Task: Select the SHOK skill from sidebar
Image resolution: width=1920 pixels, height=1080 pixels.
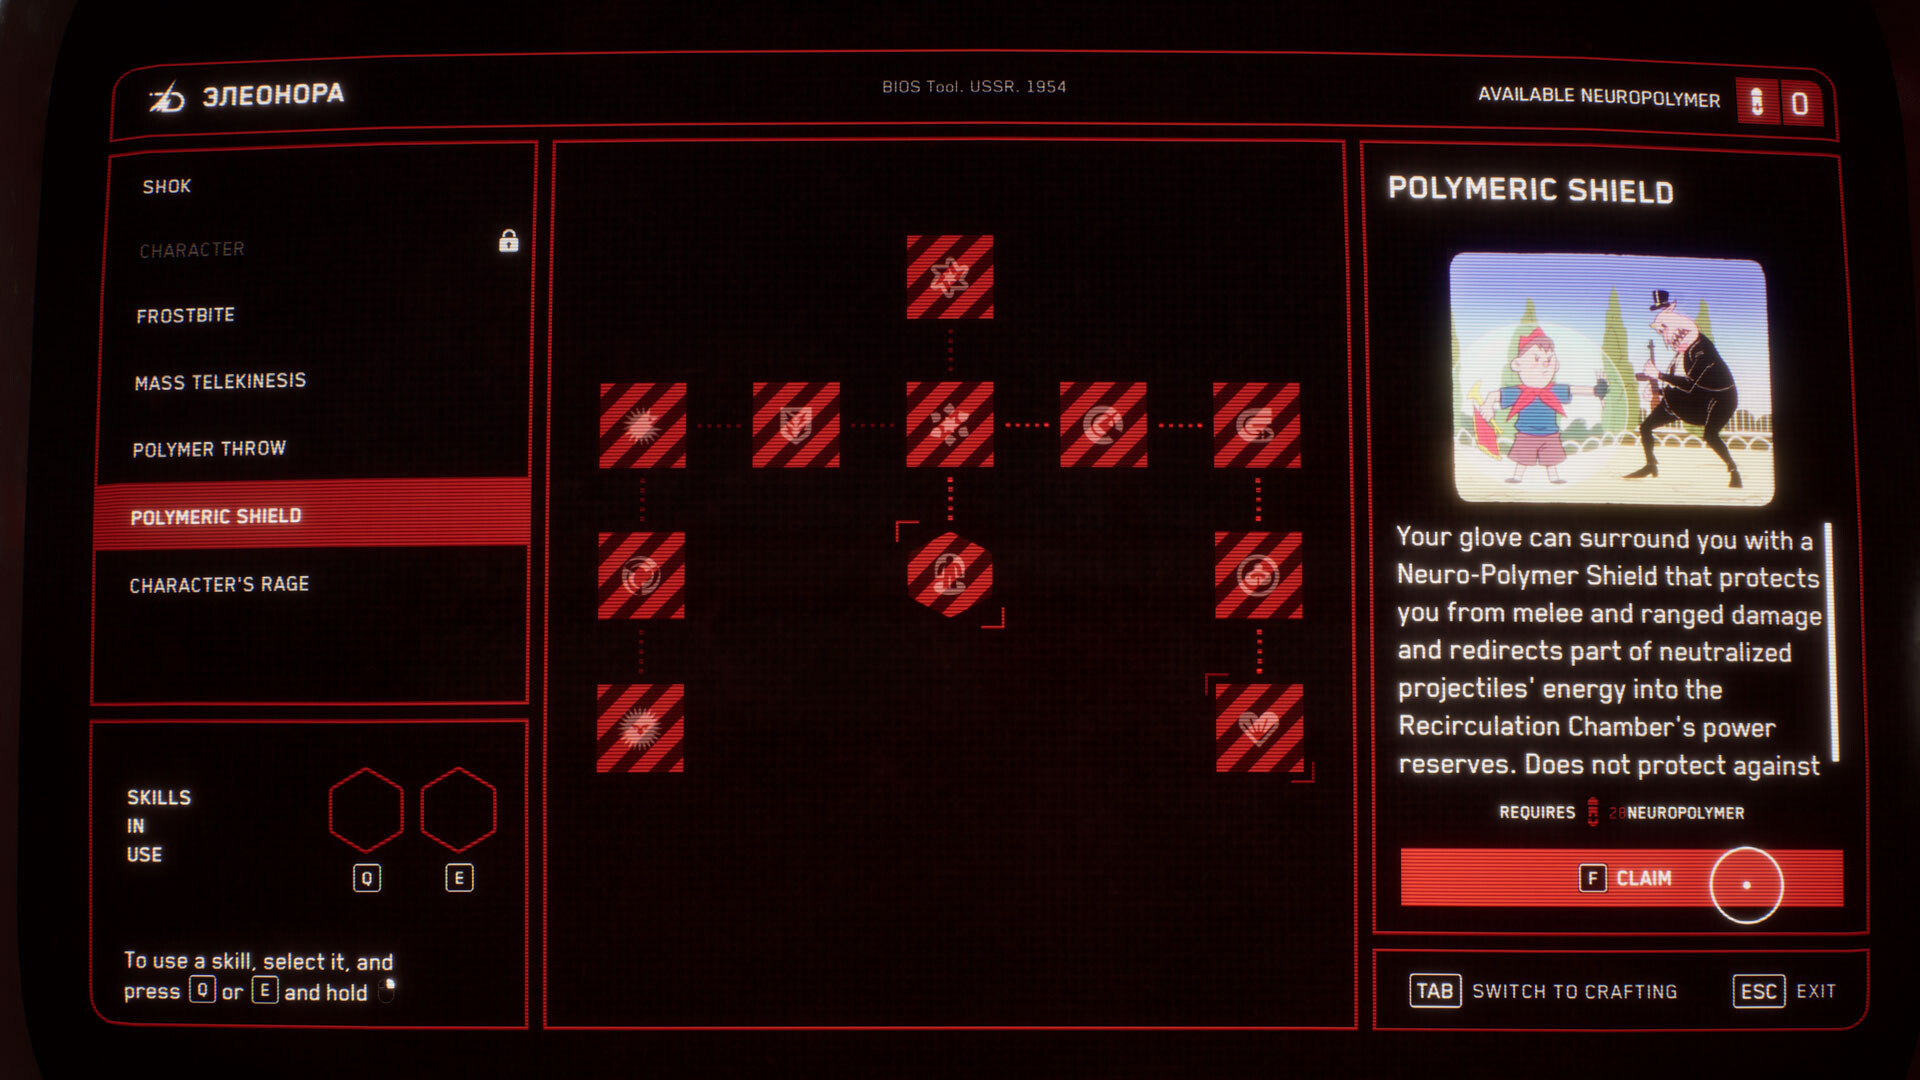Action: 165,186
